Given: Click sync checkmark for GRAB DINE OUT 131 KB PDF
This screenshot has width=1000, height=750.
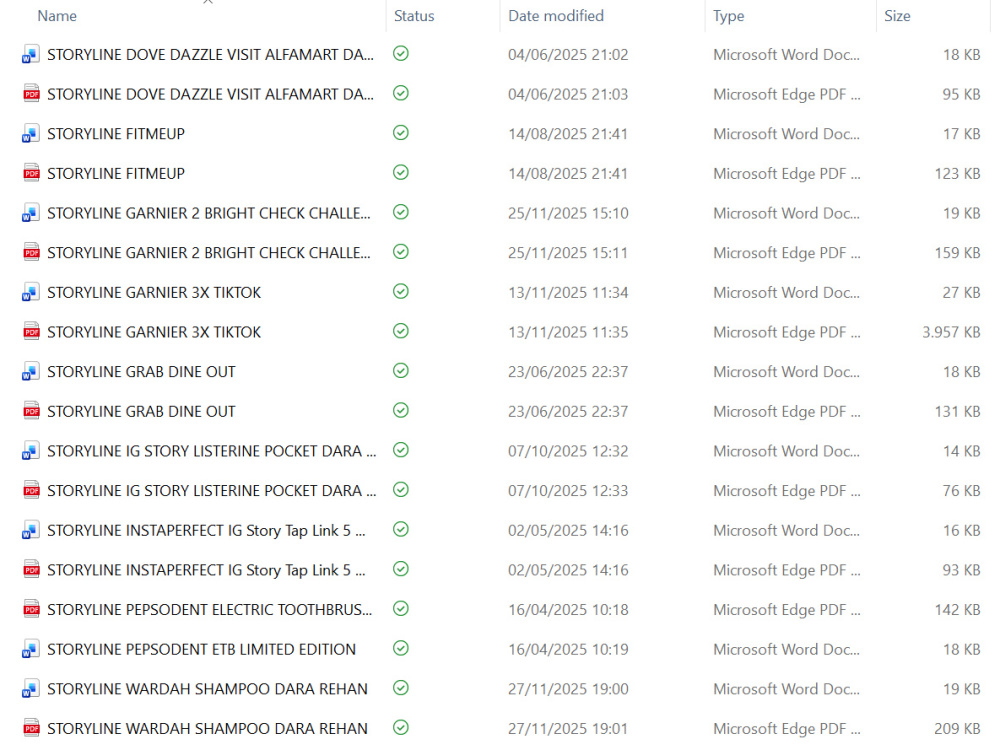Looking at the screenshot, I should (x=401, y=410).
